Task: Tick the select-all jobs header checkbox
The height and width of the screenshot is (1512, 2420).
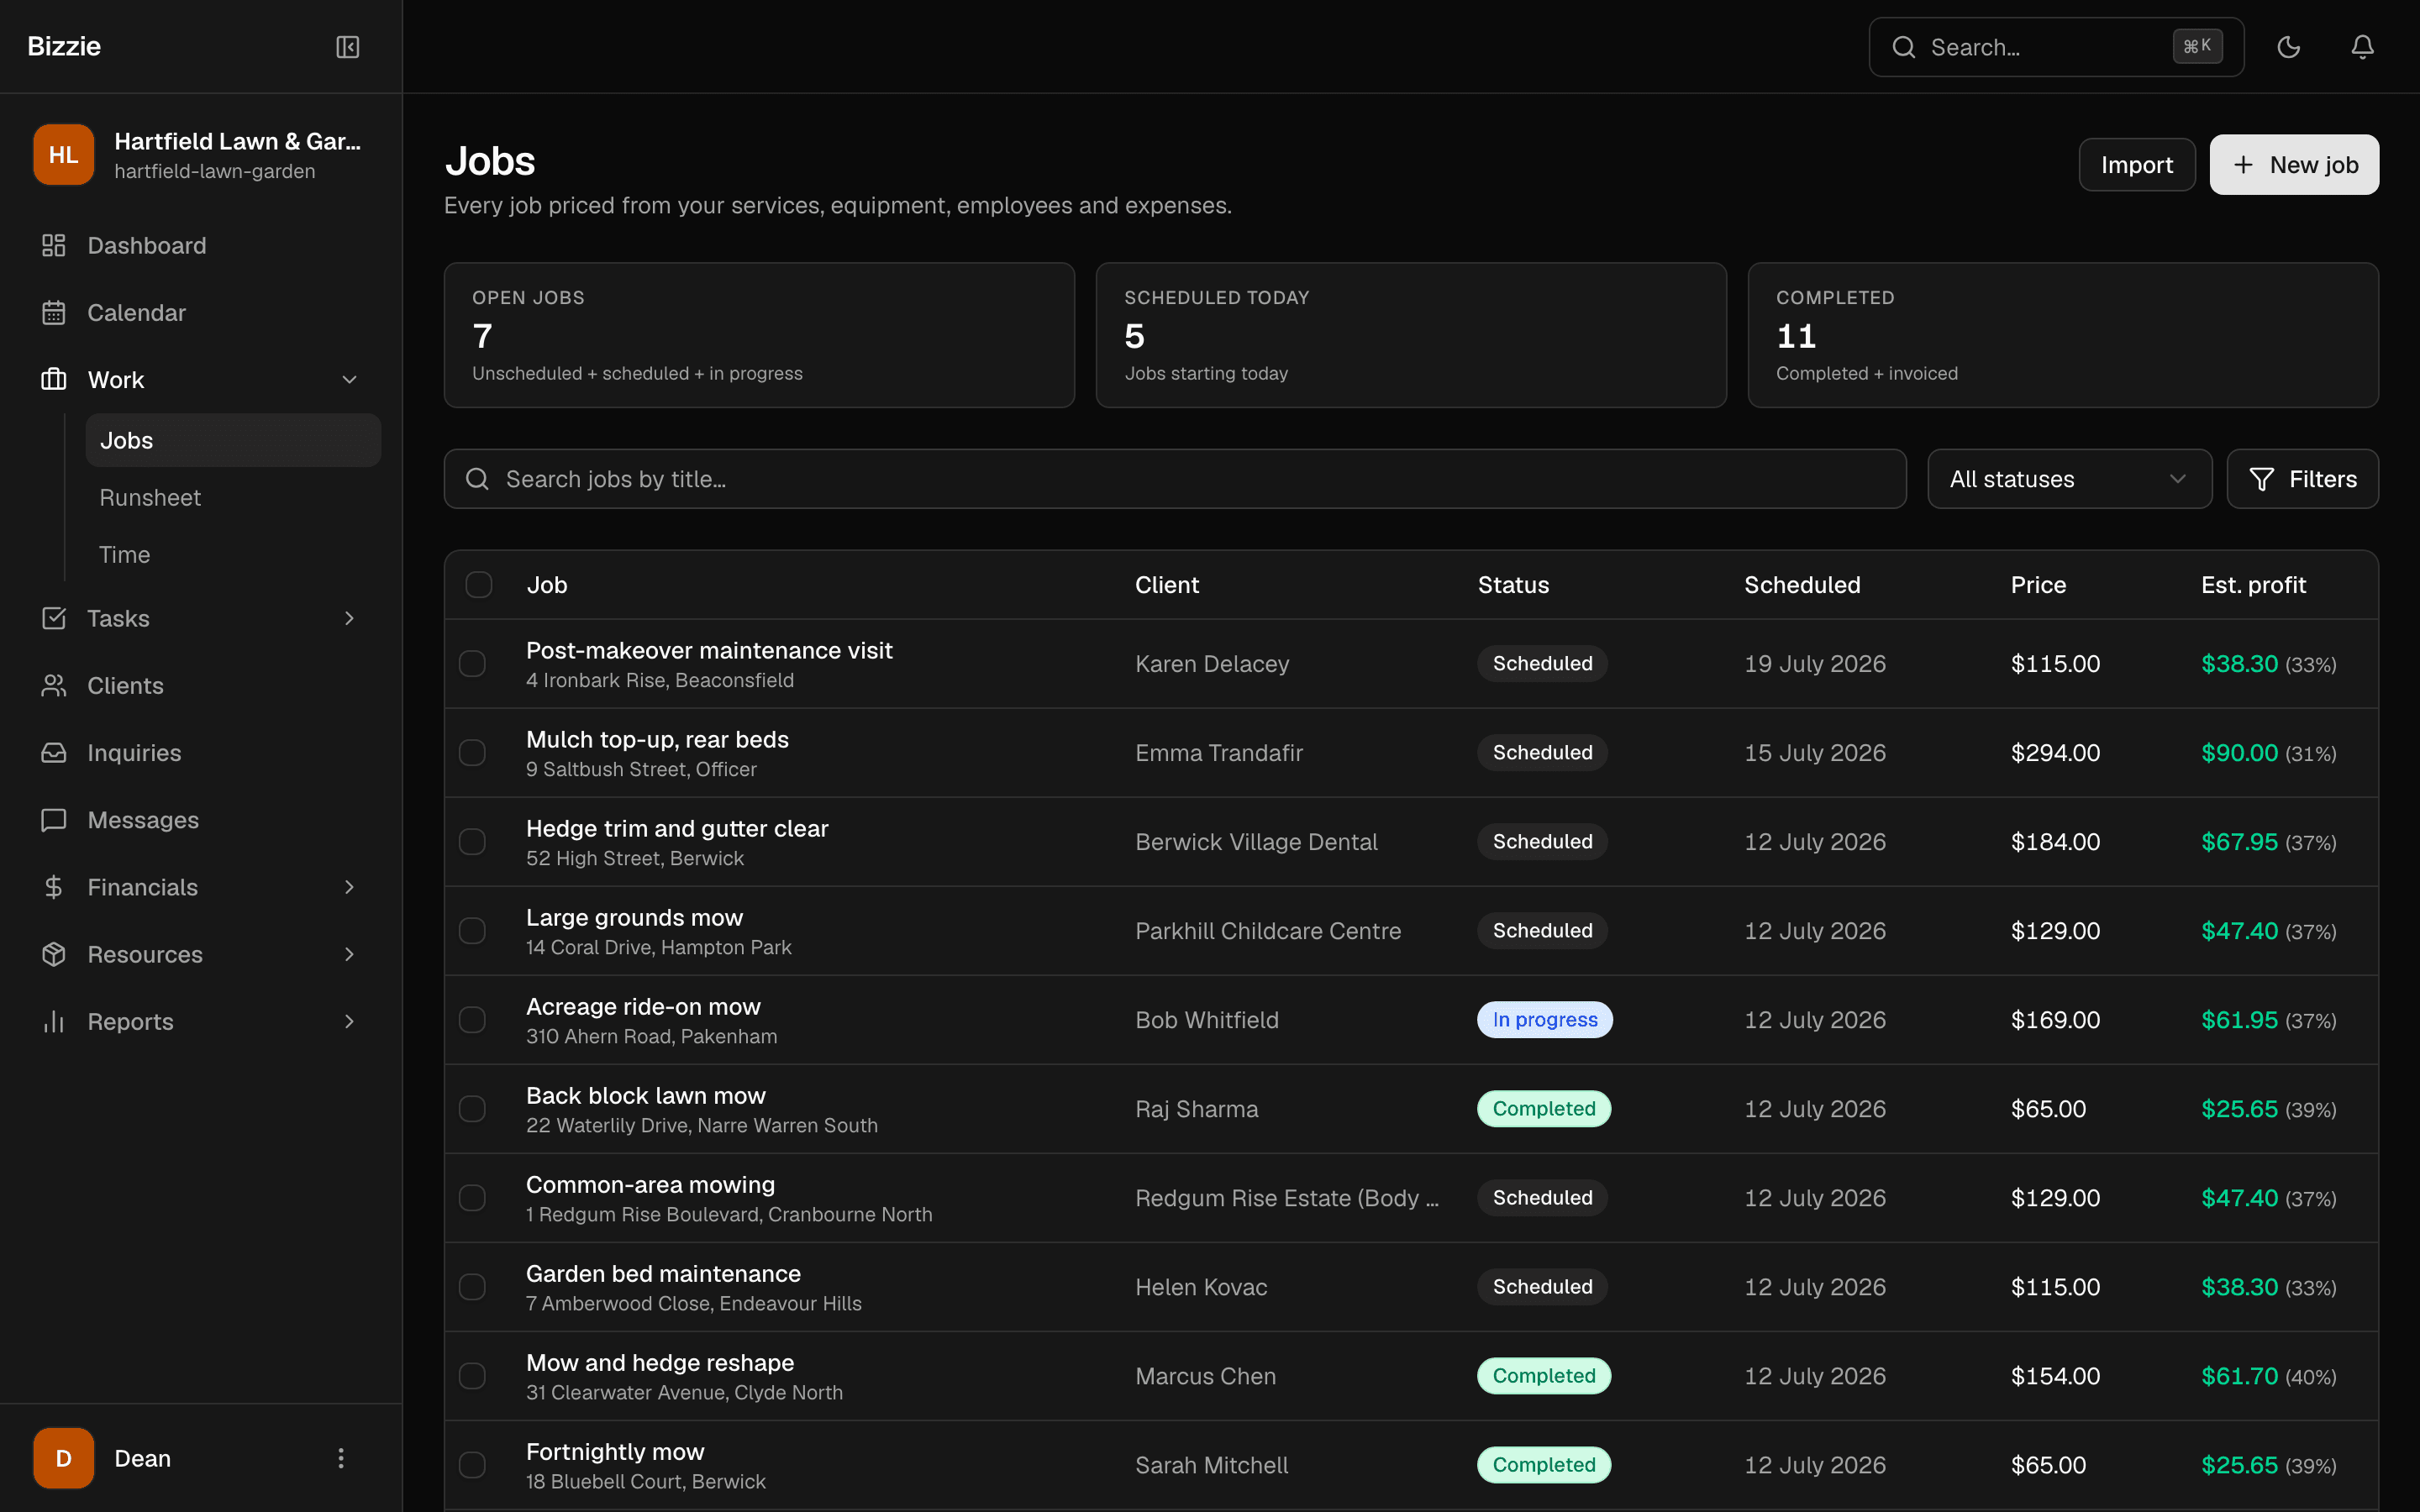Action: pos(479,584)
